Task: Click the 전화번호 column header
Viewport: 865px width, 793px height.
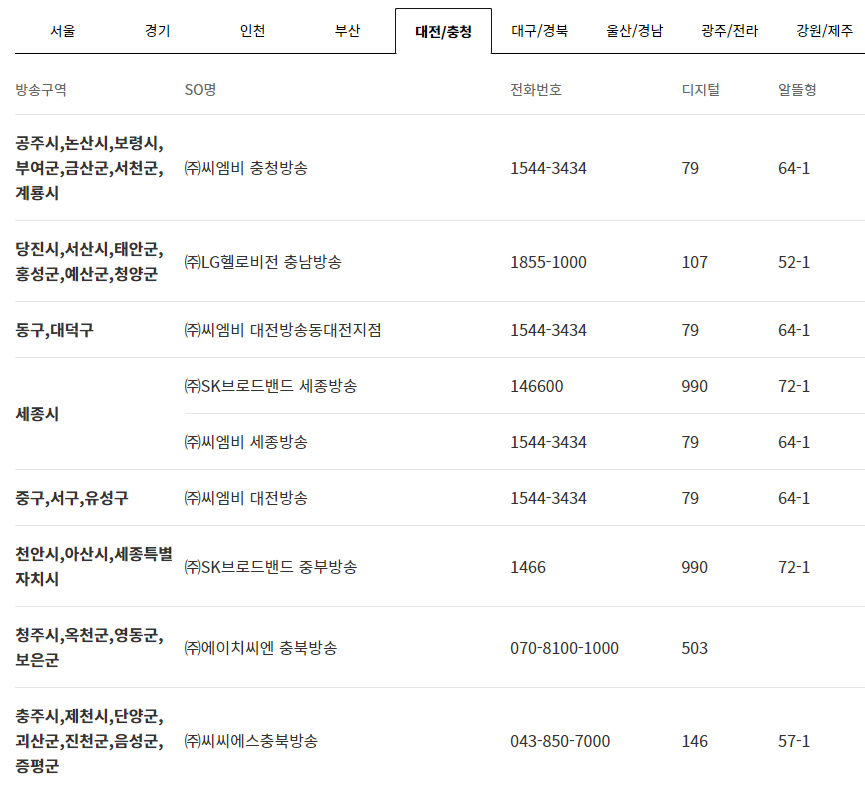Action: (x=536, y=89)
